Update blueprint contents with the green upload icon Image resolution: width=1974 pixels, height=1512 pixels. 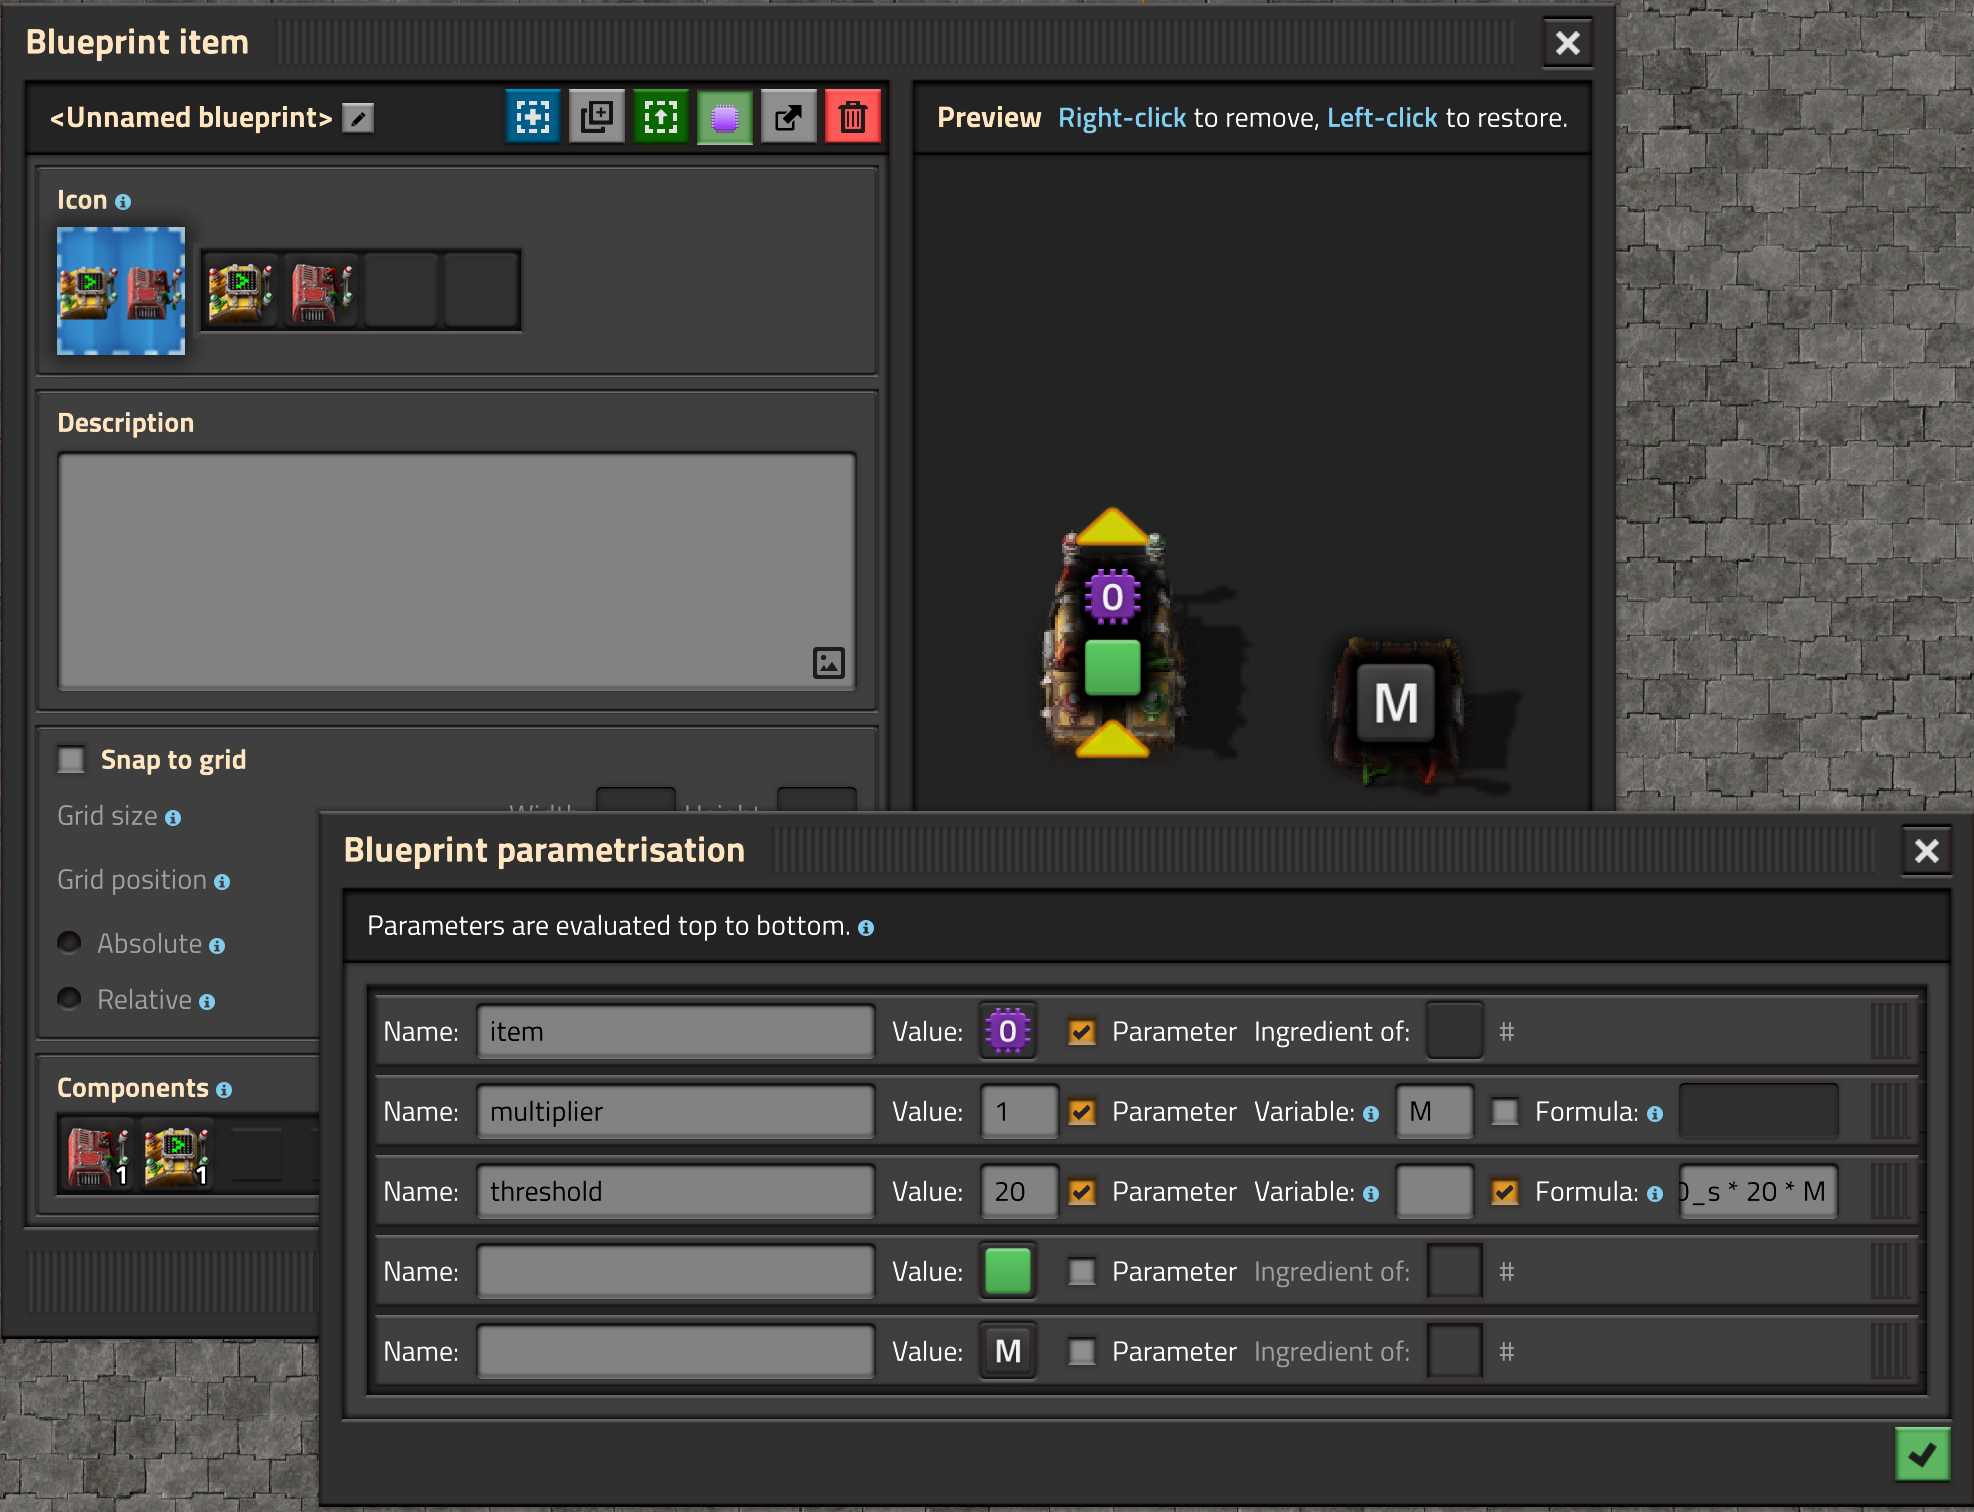pos(660,116)
